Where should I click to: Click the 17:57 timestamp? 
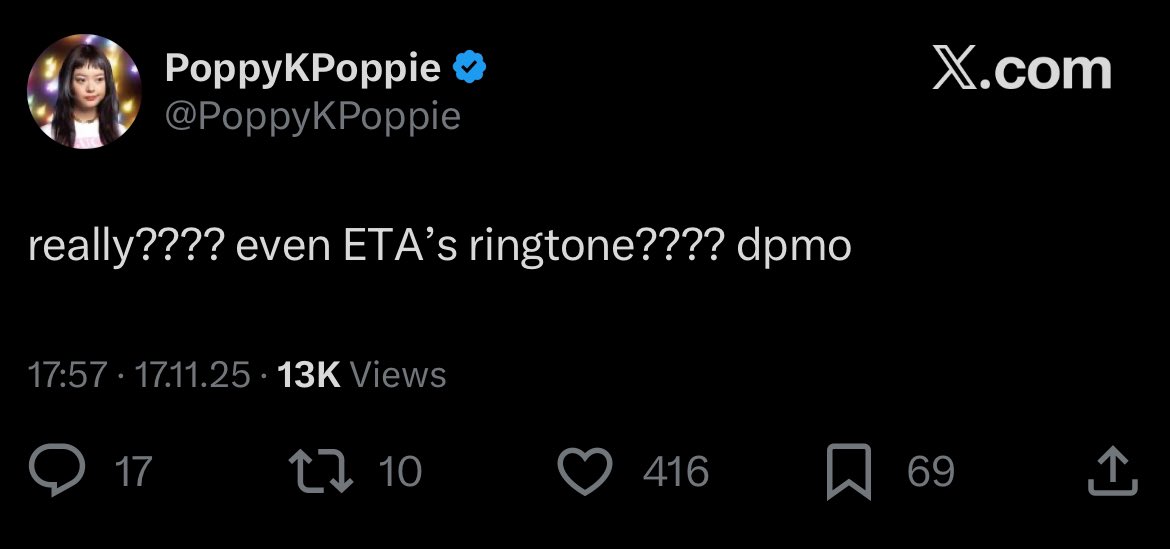(68, 375)
